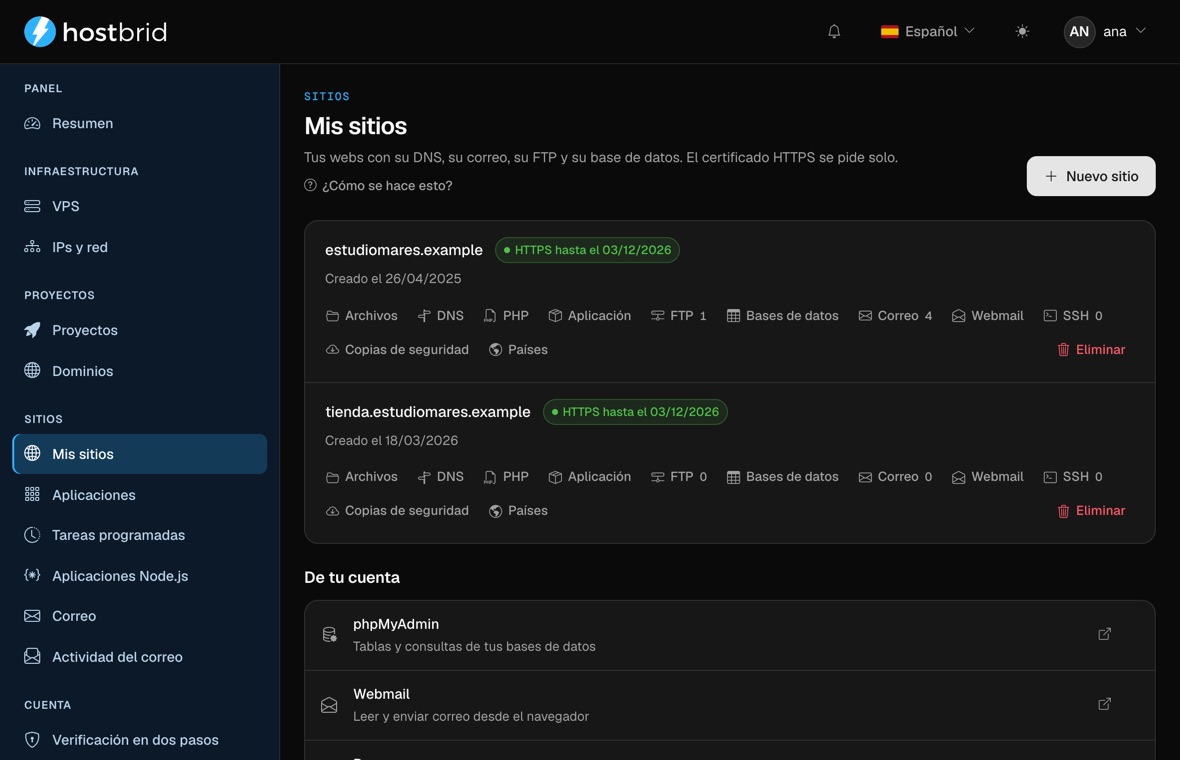The image size is (1180, 760).
Task: Open Resumen in the sidebar
Action: [139, 123]
